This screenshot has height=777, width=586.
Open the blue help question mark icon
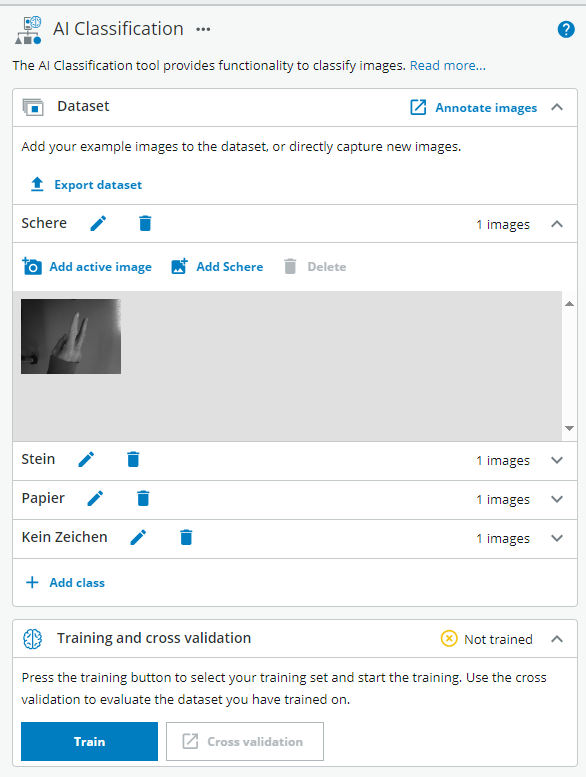566,30
